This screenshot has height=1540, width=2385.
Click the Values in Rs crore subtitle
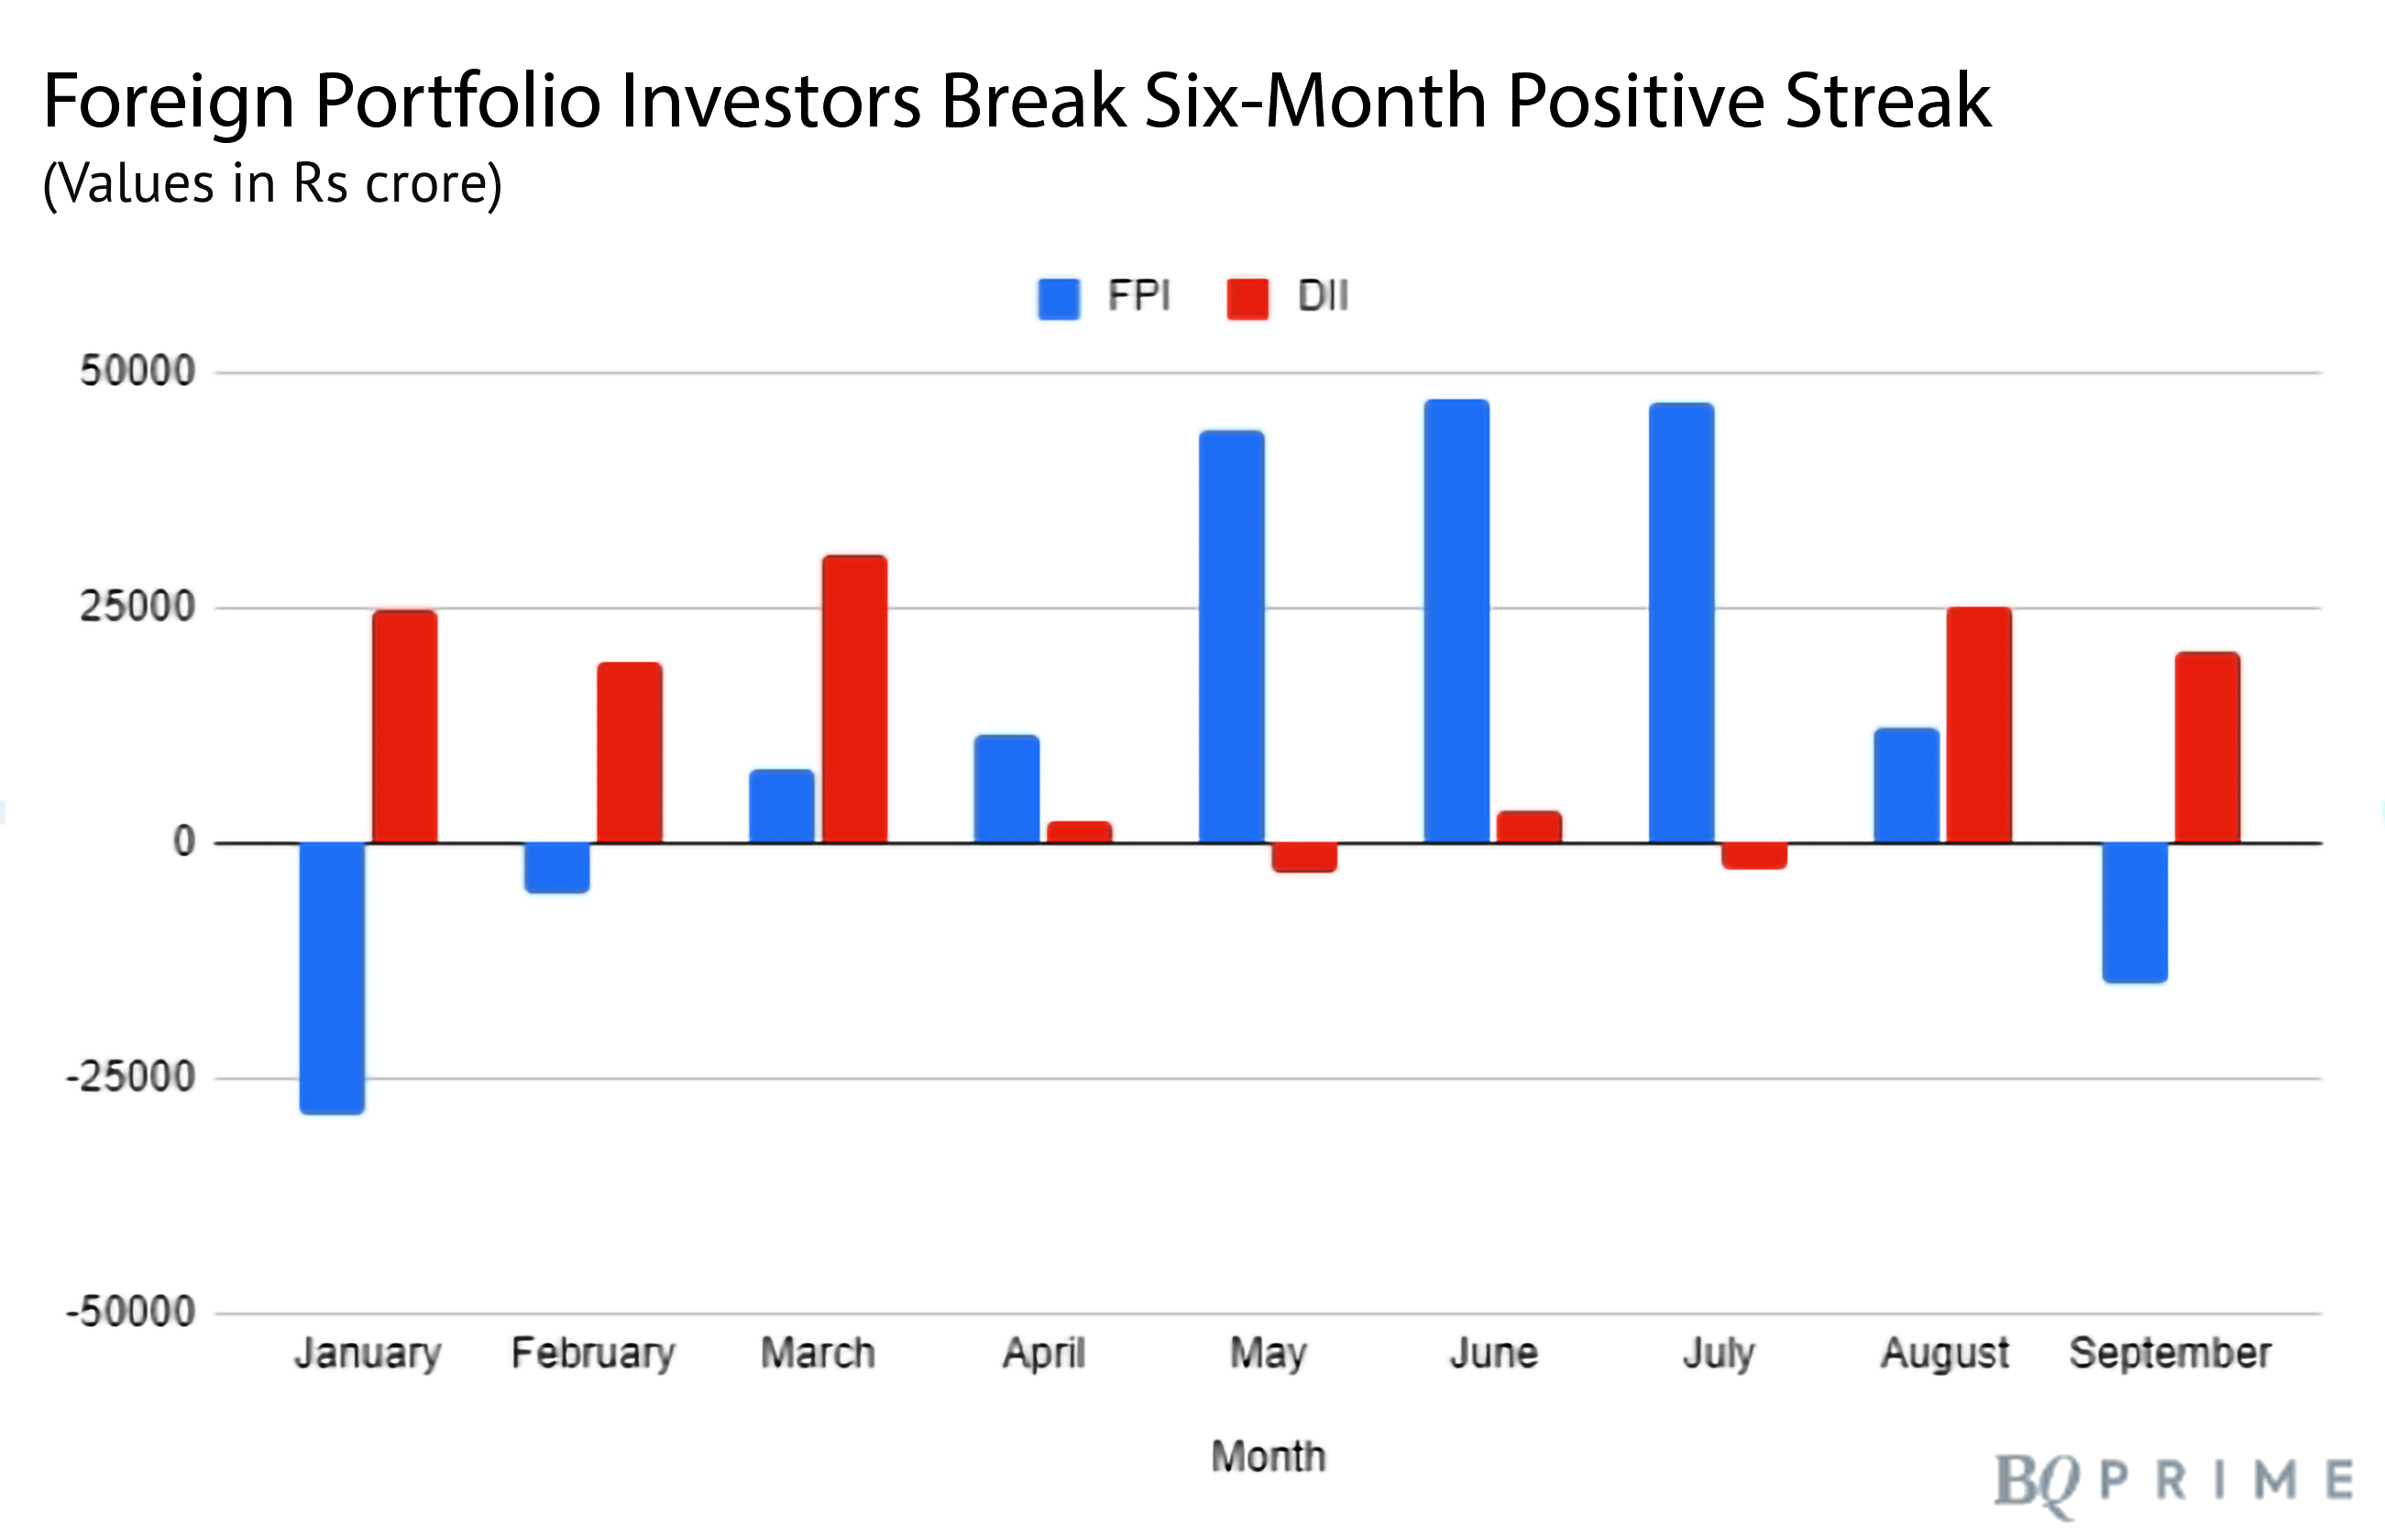272,184
